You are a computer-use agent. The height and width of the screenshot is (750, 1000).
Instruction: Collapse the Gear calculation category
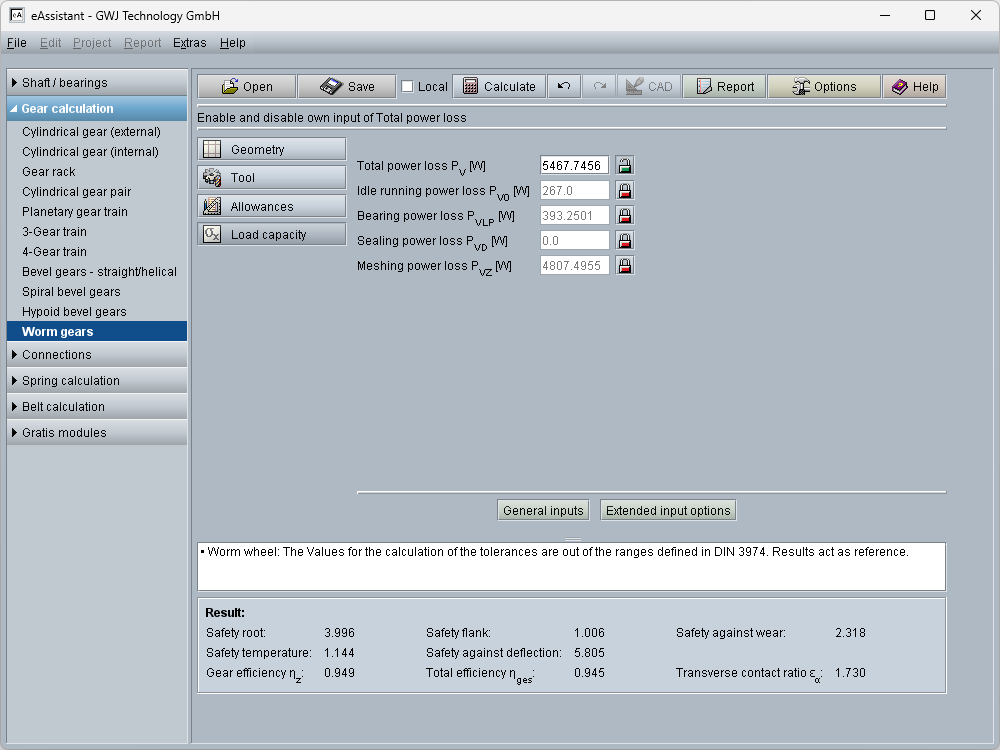[97, 109]
